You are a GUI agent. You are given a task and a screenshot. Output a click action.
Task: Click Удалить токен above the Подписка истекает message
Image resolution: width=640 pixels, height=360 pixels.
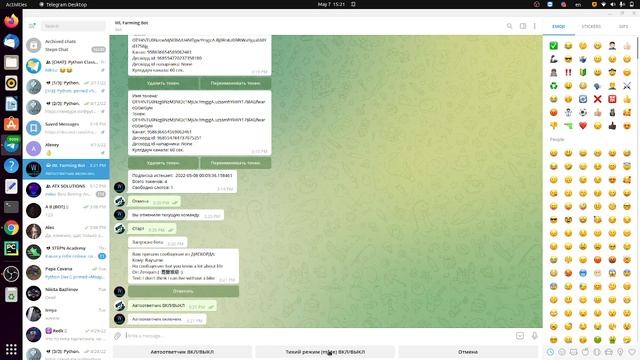point(163,163)
